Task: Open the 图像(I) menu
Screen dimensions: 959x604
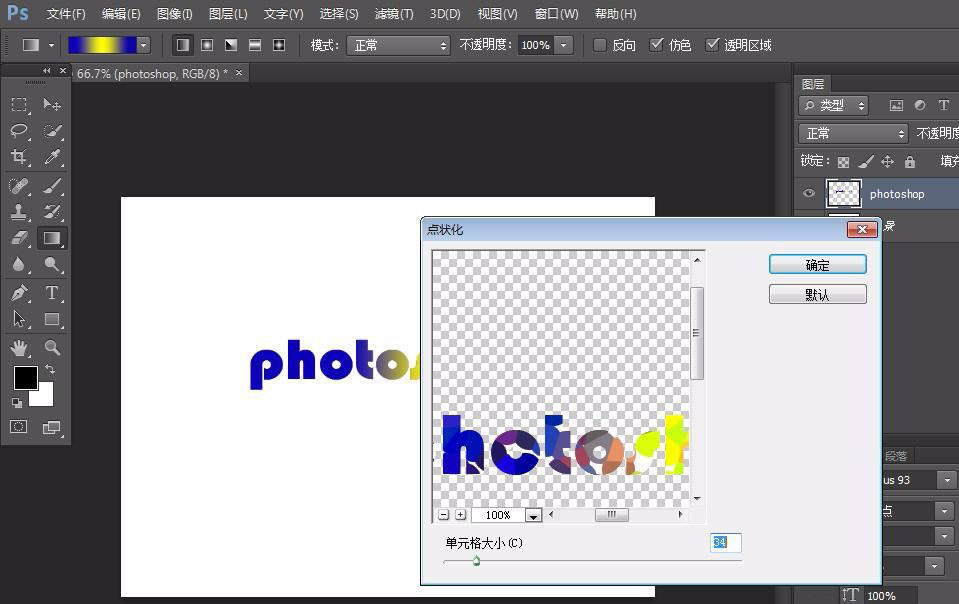Action: tap(174, 13)
